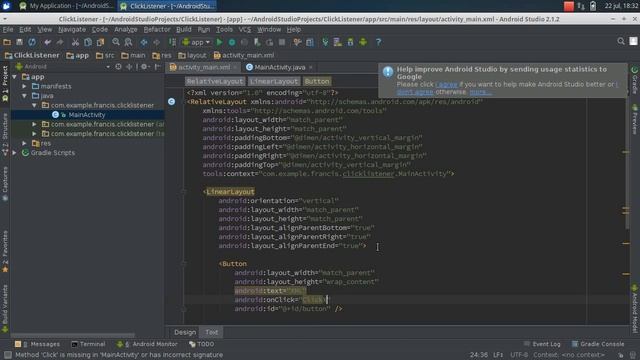Toggle the Preview tool window button

coord(635,119)
